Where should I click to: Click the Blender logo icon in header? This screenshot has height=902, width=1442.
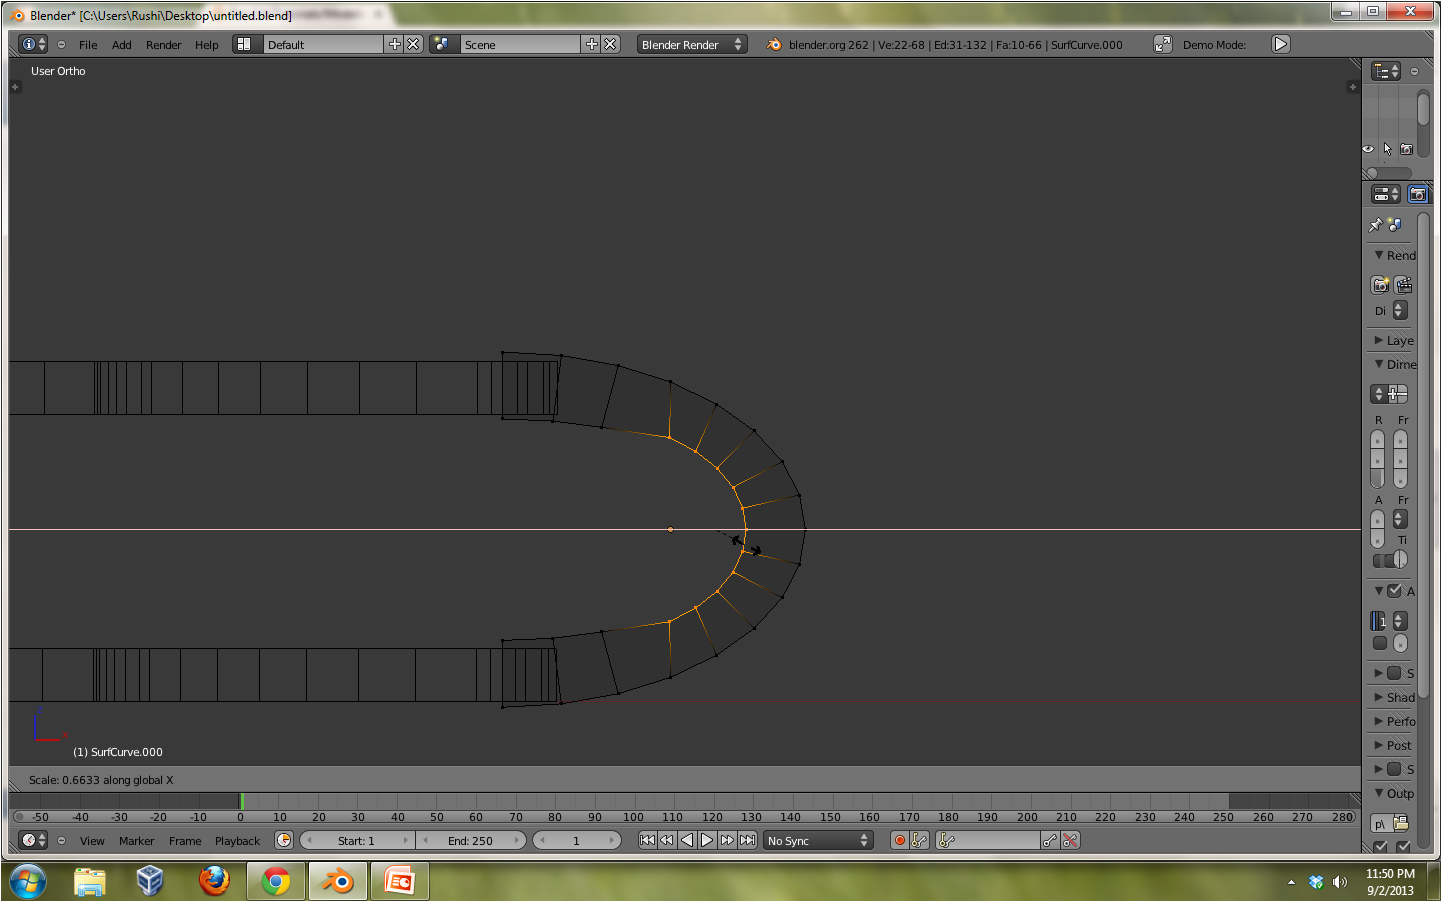coord(774,44)
